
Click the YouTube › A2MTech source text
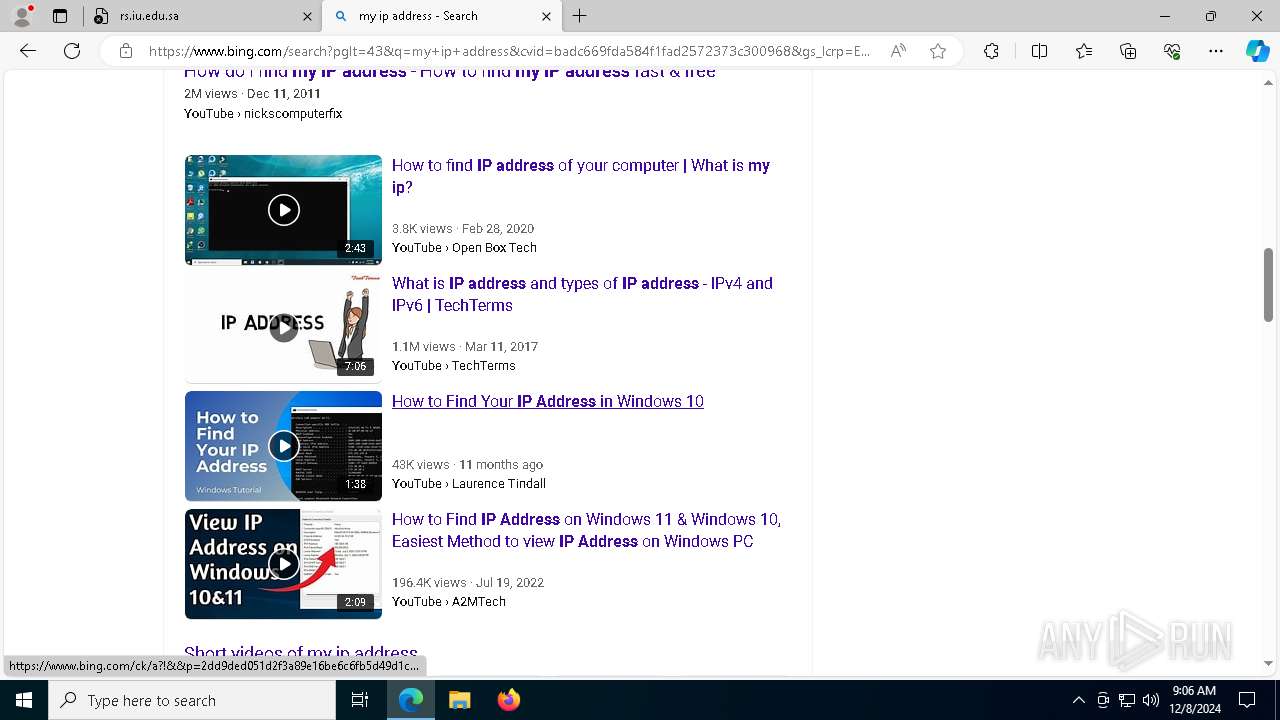point(449,601)
